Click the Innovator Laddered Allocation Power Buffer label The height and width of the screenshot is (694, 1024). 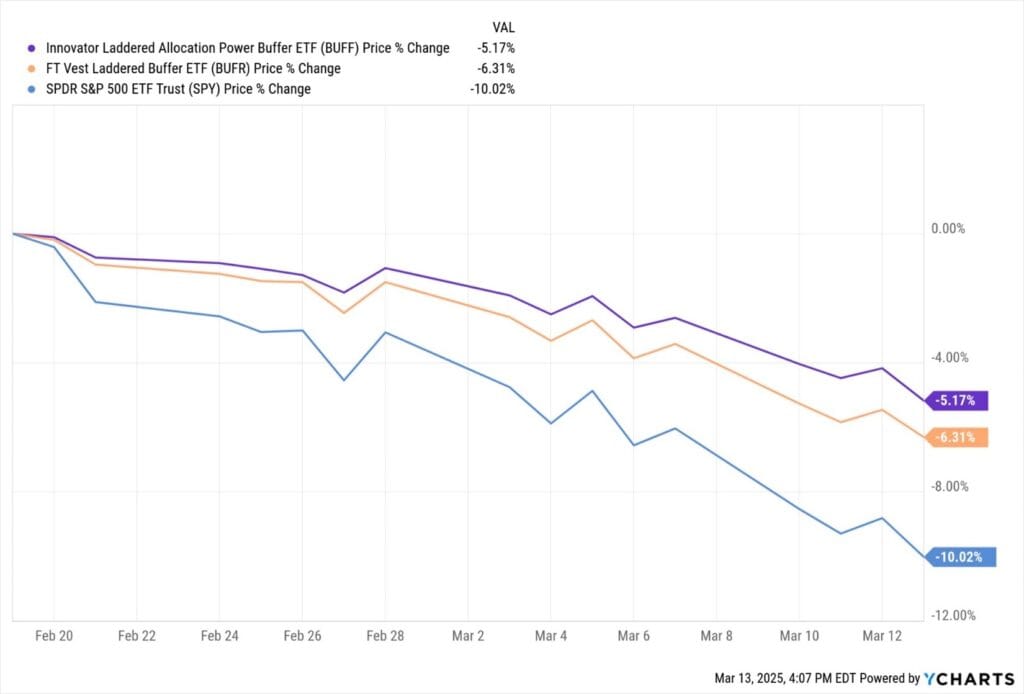tap(247, 48)
